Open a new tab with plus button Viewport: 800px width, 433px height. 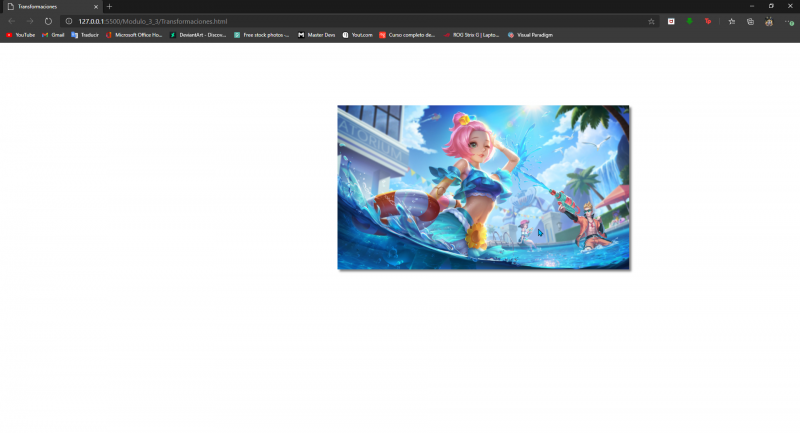click(x=109, y=6)
